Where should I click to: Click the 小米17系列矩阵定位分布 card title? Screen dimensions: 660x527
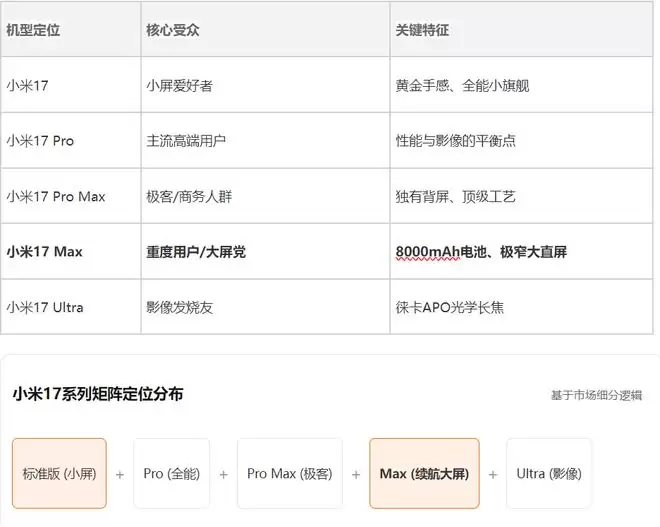pos(98,394)
